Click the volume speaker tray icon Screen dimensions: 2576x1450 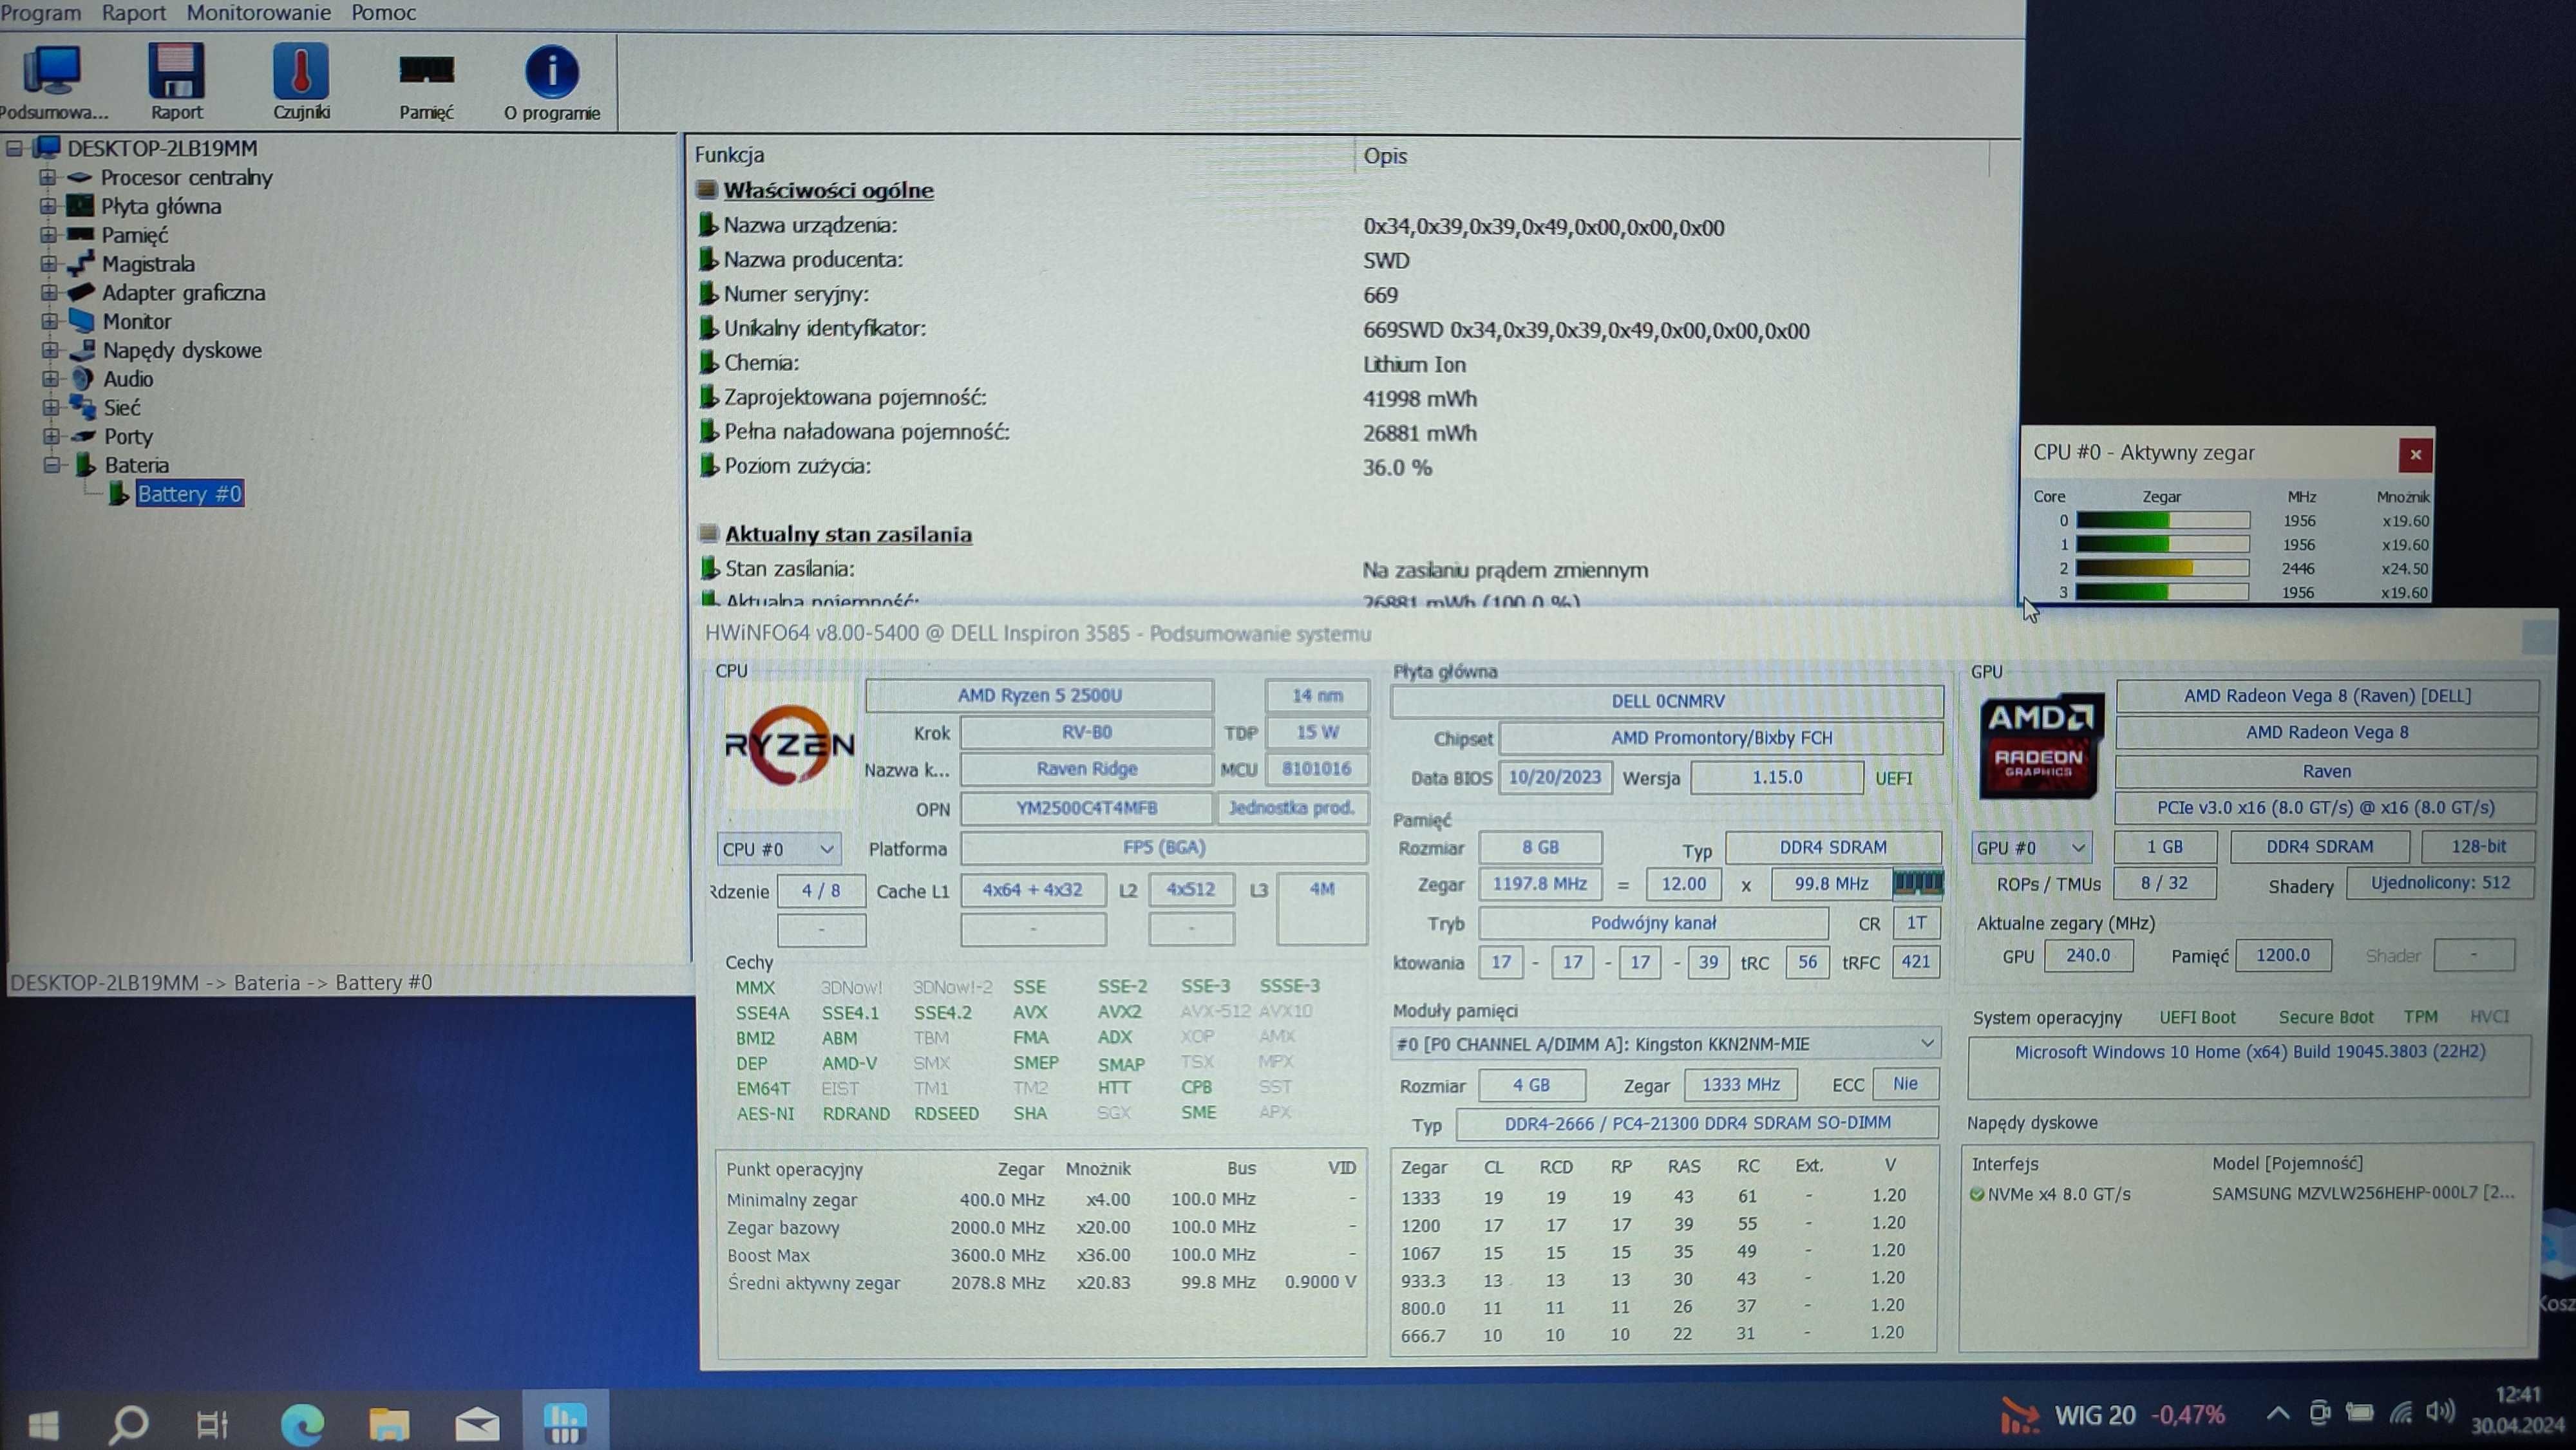(2440, 1412)
